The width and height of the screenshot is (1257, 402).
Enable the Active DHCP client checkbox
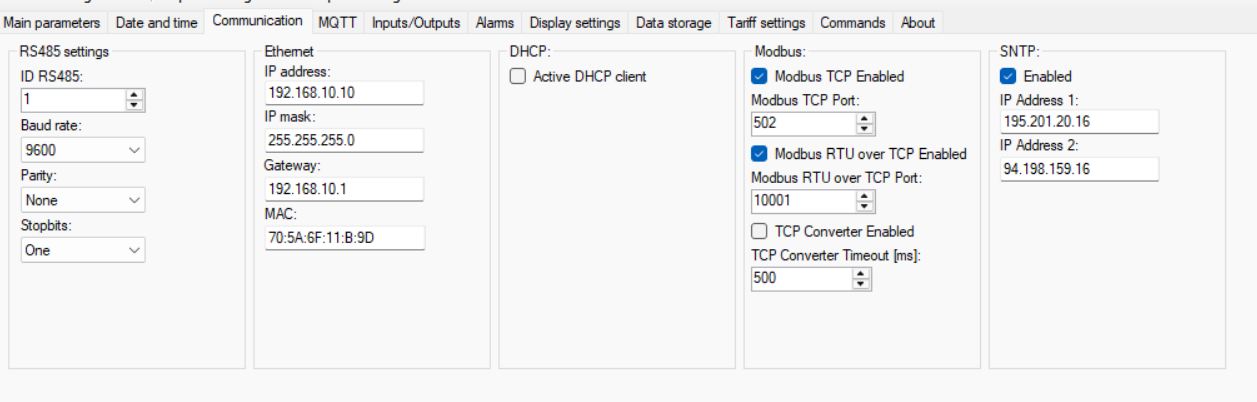(518, 76)
